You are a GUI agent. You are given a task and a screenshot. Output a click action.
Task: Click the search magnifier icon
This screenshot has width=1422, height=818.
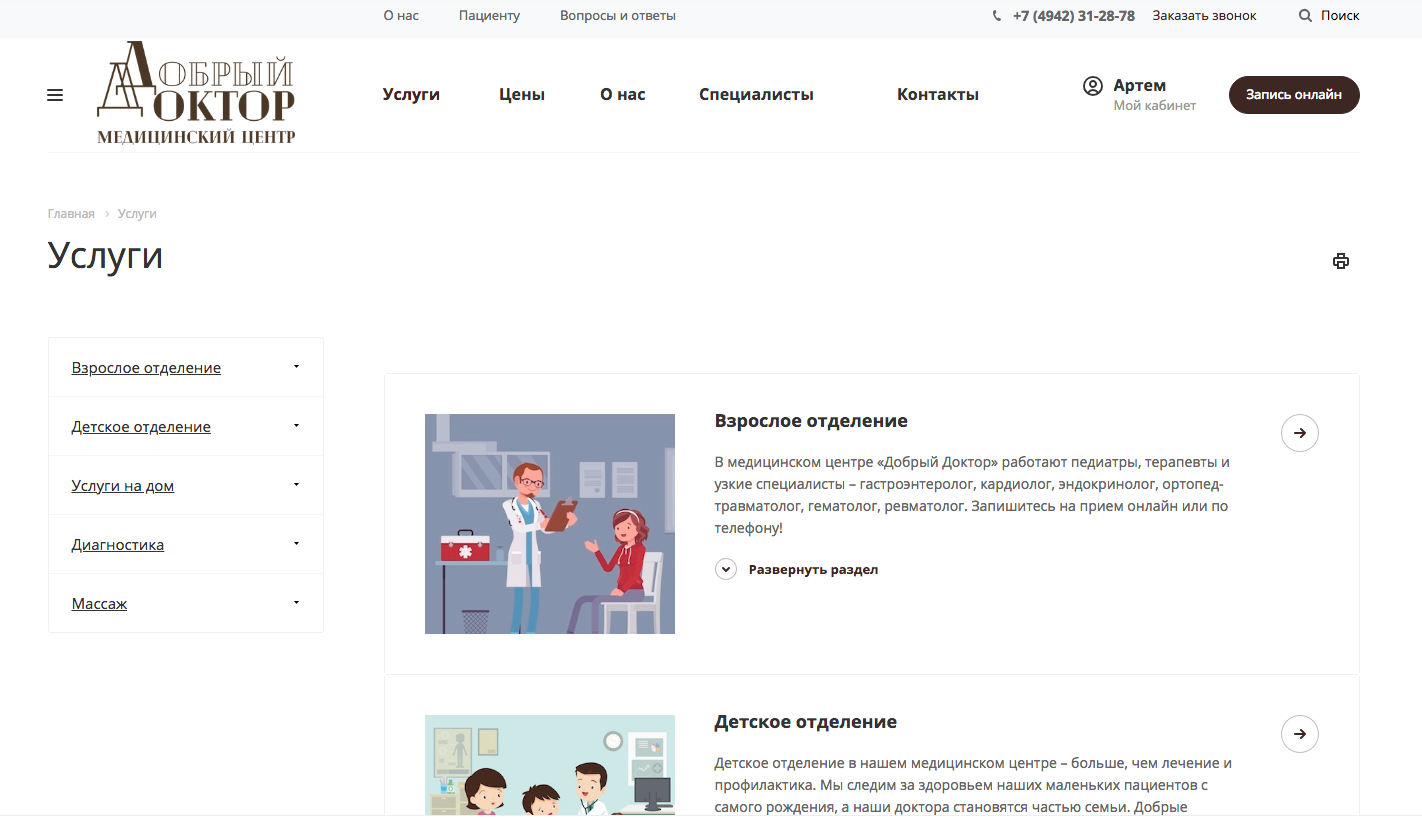(1305, 16)
